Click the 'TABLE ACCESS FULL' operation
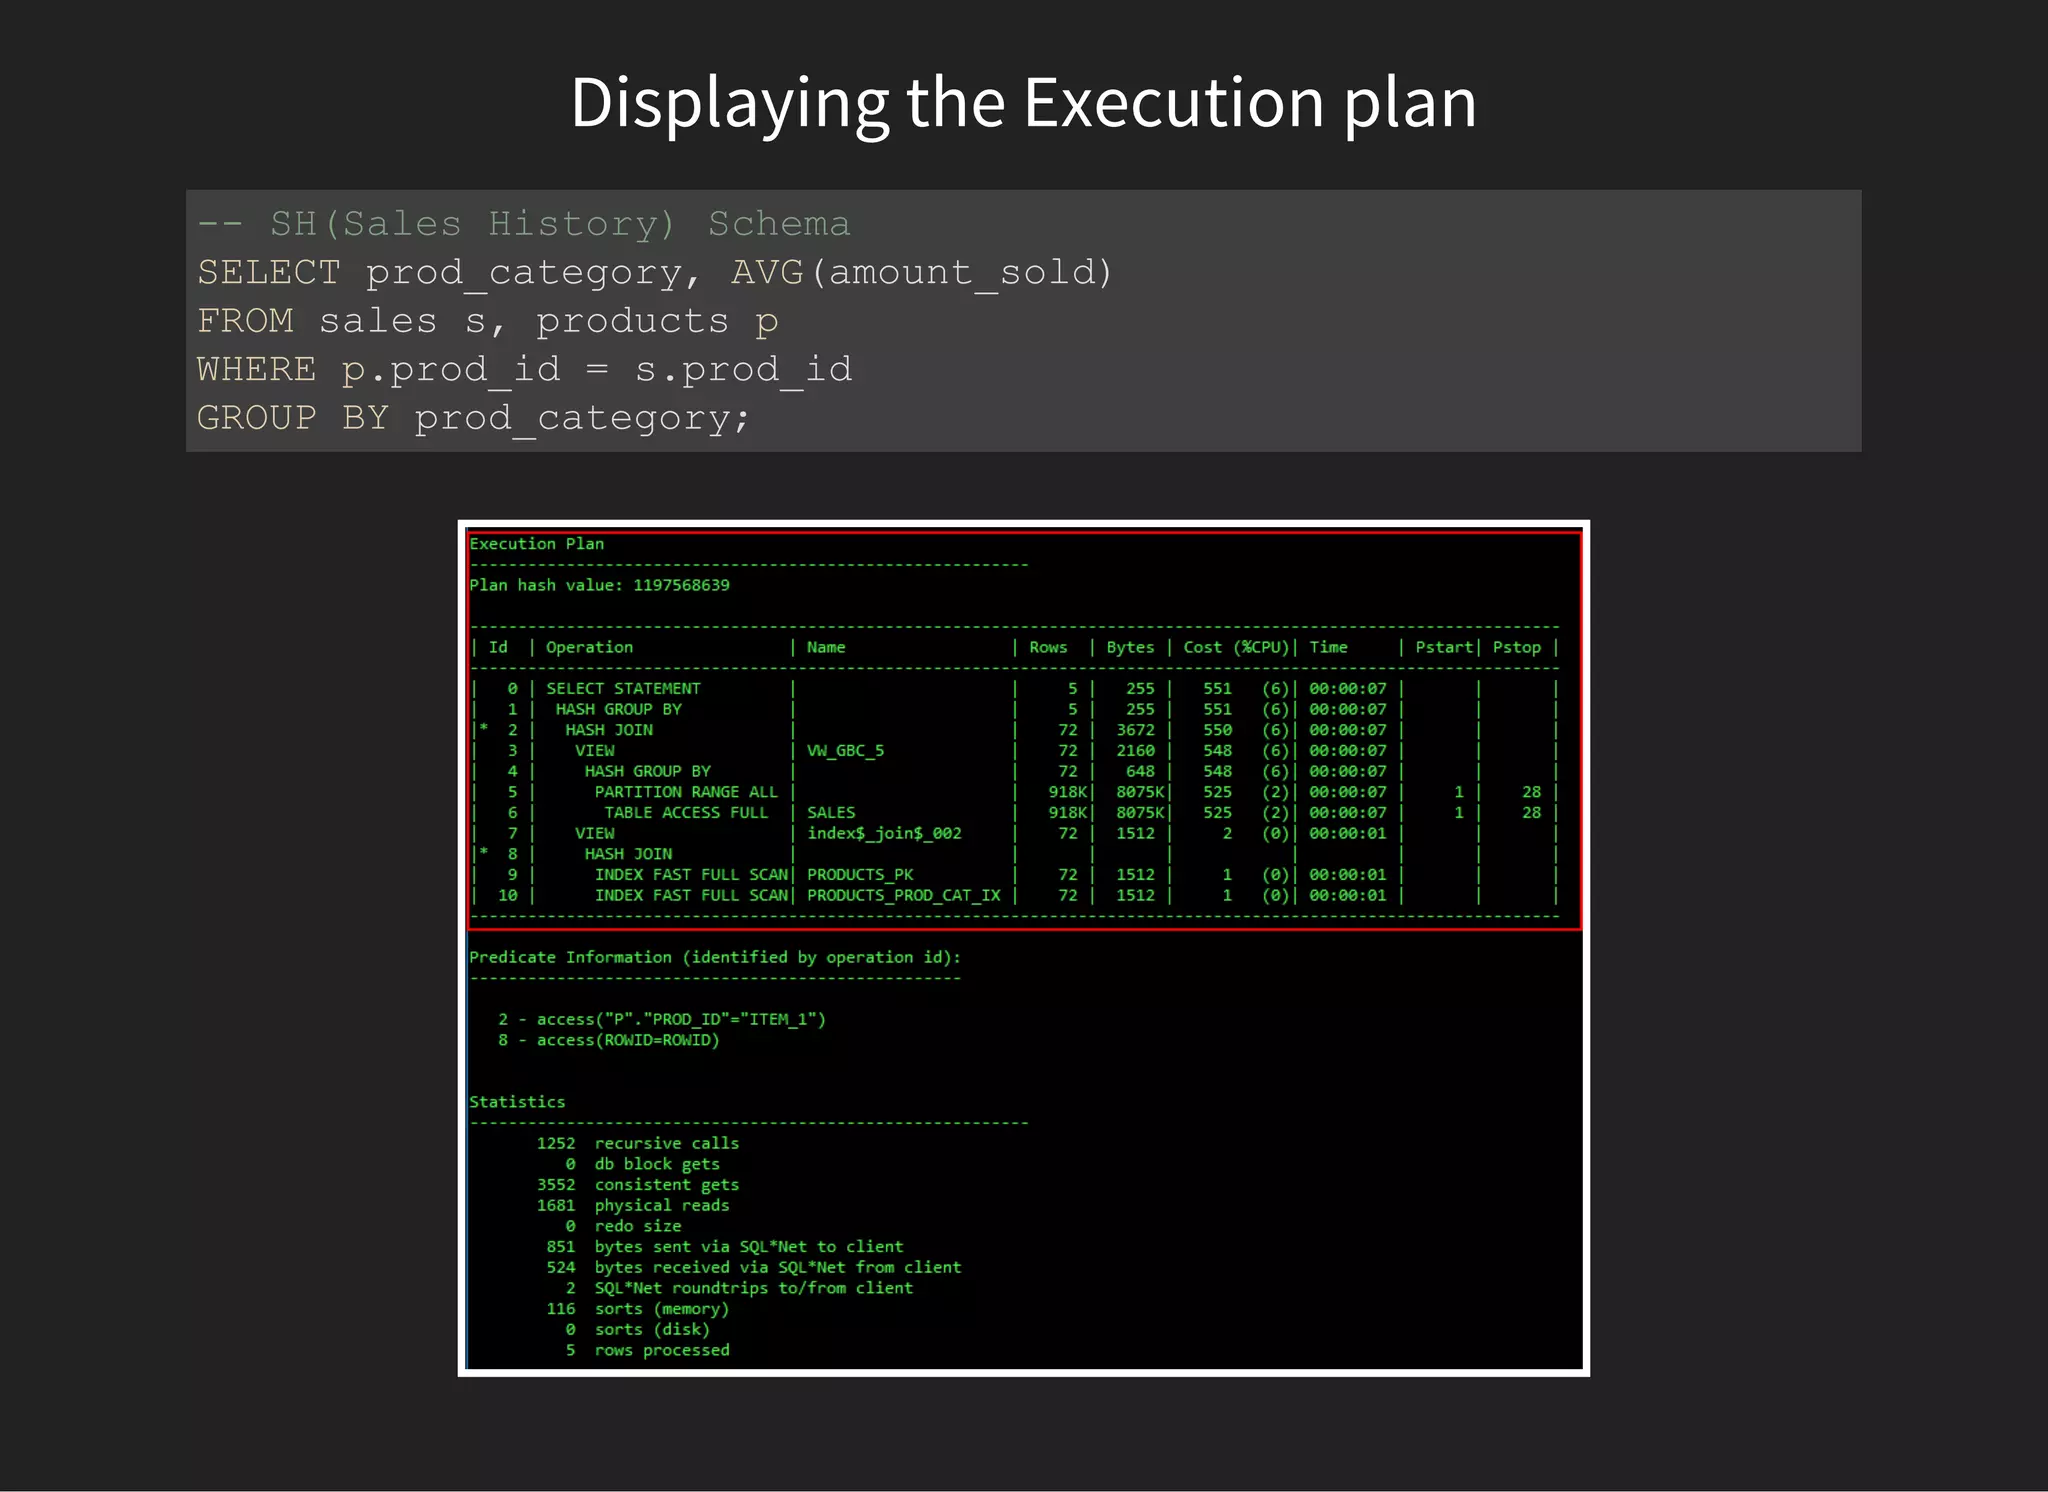 686,812
